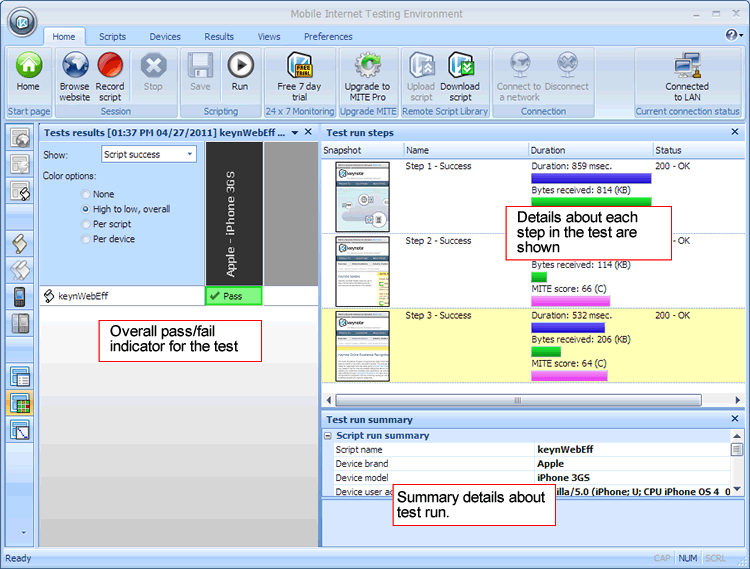Sort by the Duration column header
This screenshot has height=569, width=750.
point(590,150)
